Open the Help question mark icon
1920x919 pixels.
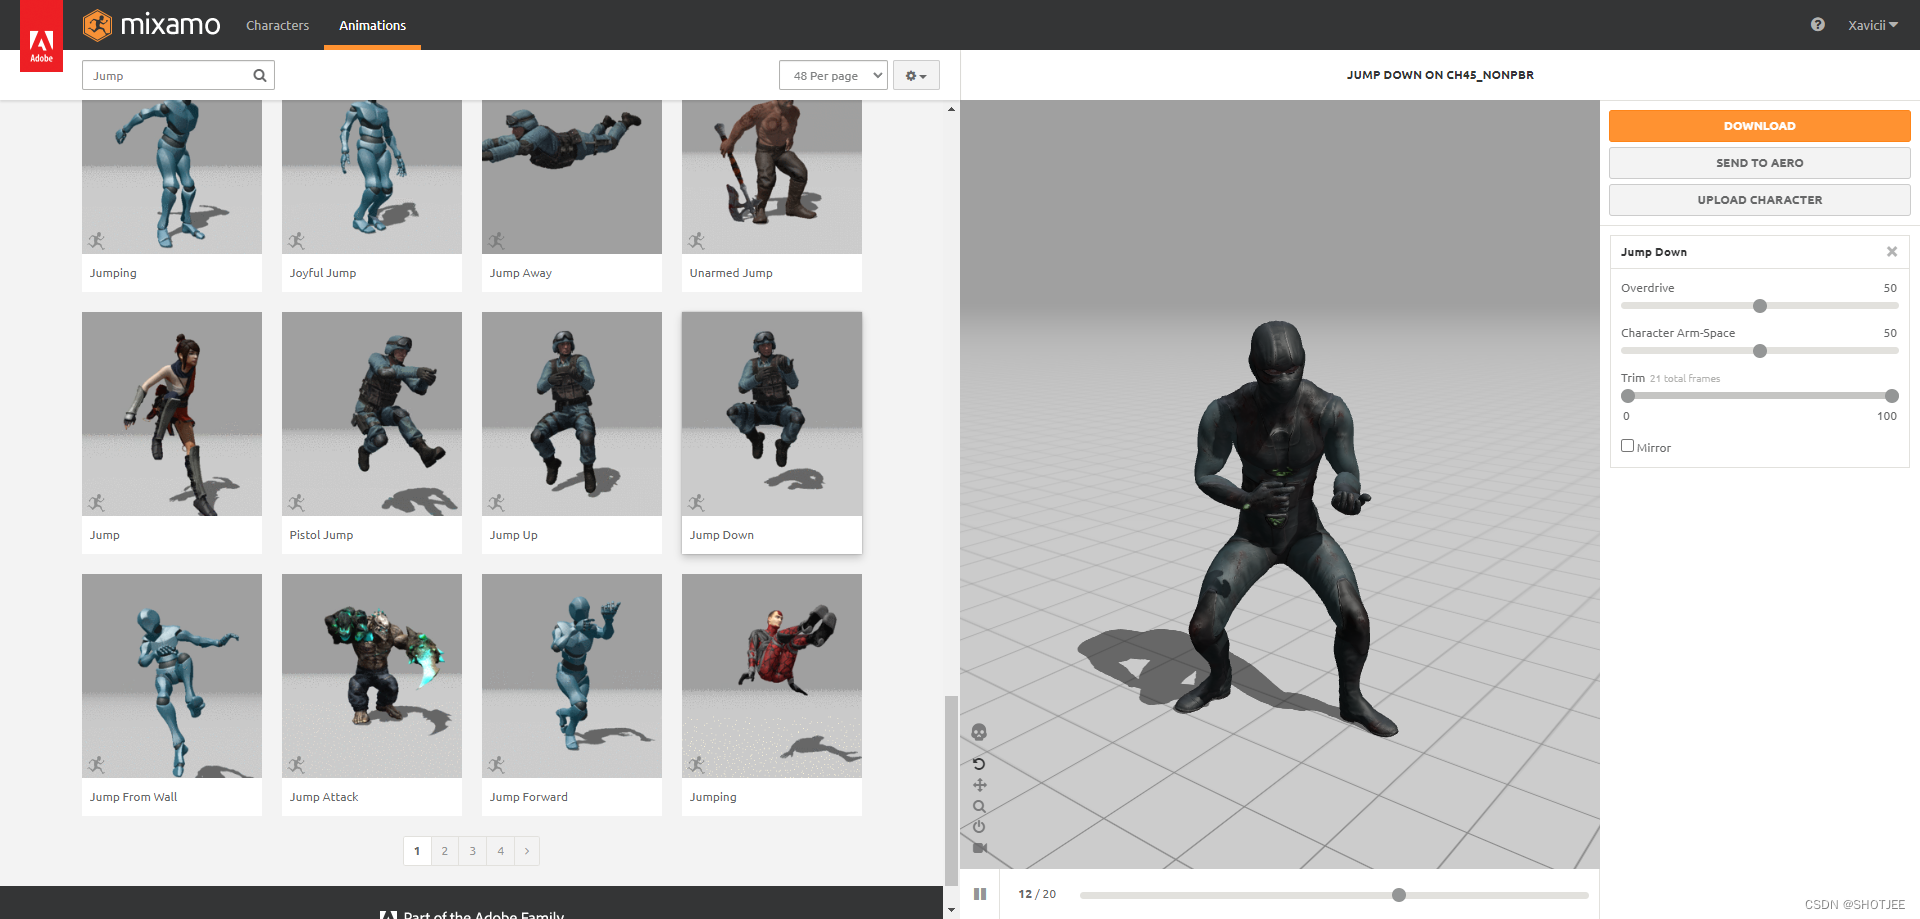(1817, 25)
